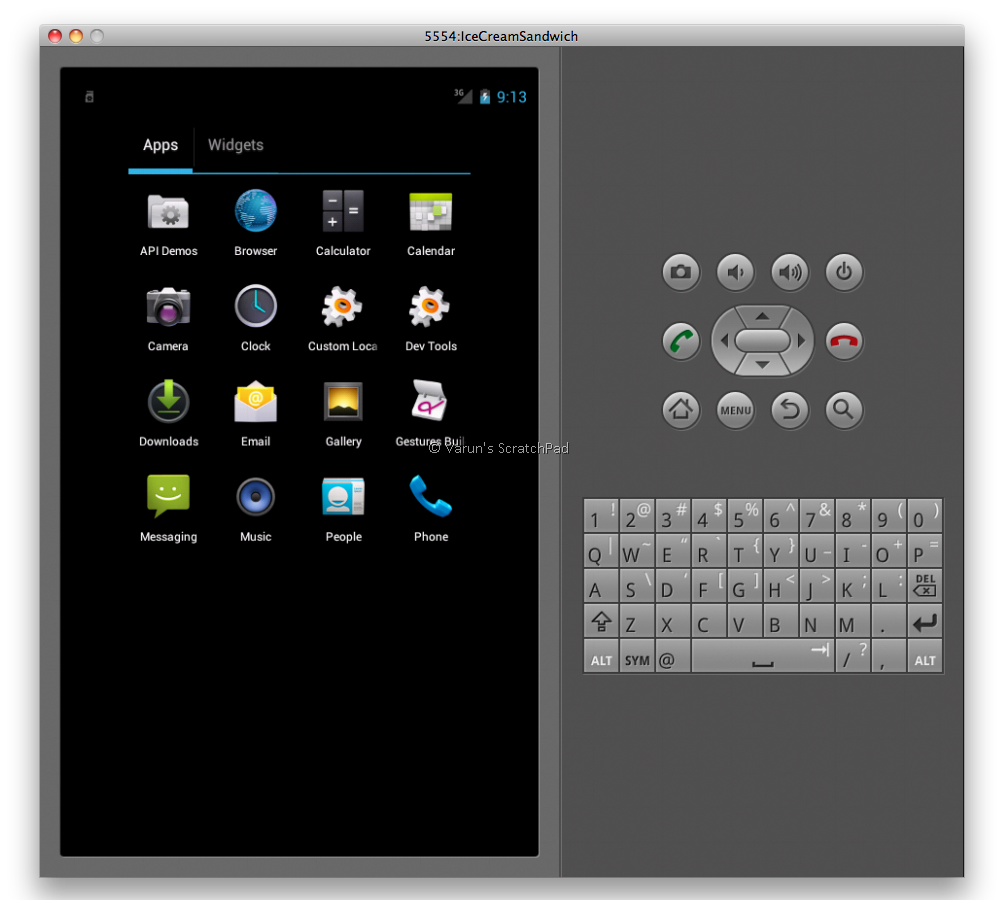
Task: Open the Calculator app
Action: point(343,223)
